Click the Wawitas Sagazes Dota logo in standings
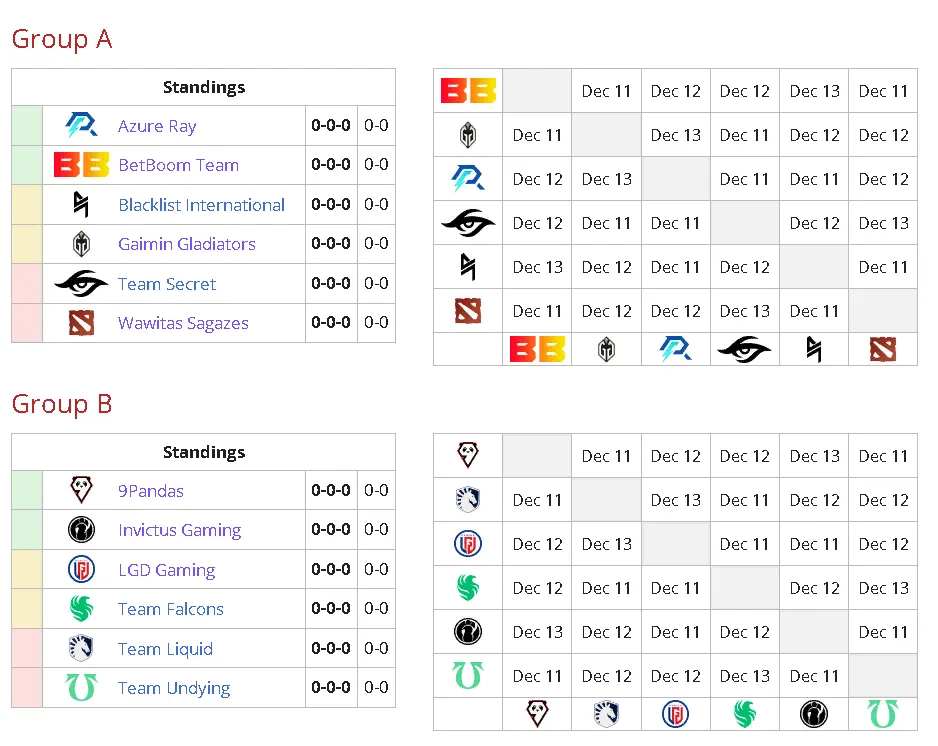Screen dimensions: 938x746 [x=81, y=323]
